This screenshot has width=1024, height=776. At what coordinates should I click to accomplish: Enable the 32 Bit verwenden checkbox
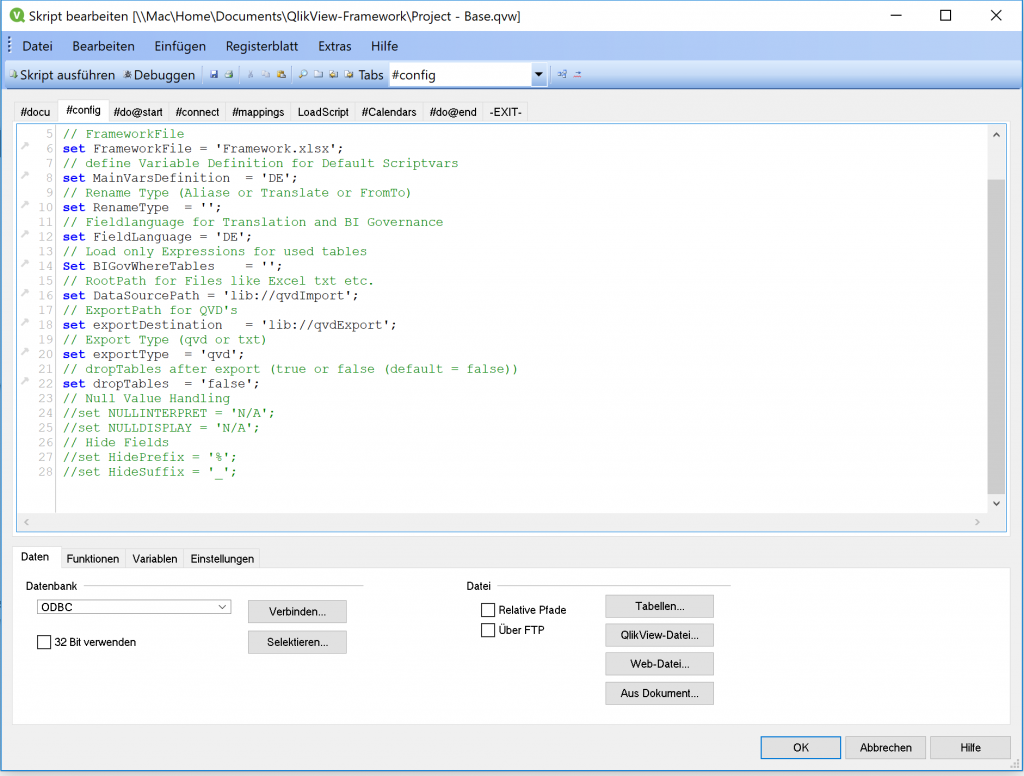point(44,642)
